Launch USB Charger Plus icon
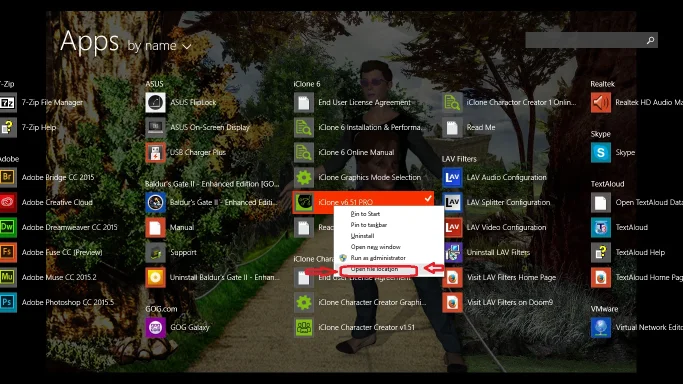 (155, 152)
